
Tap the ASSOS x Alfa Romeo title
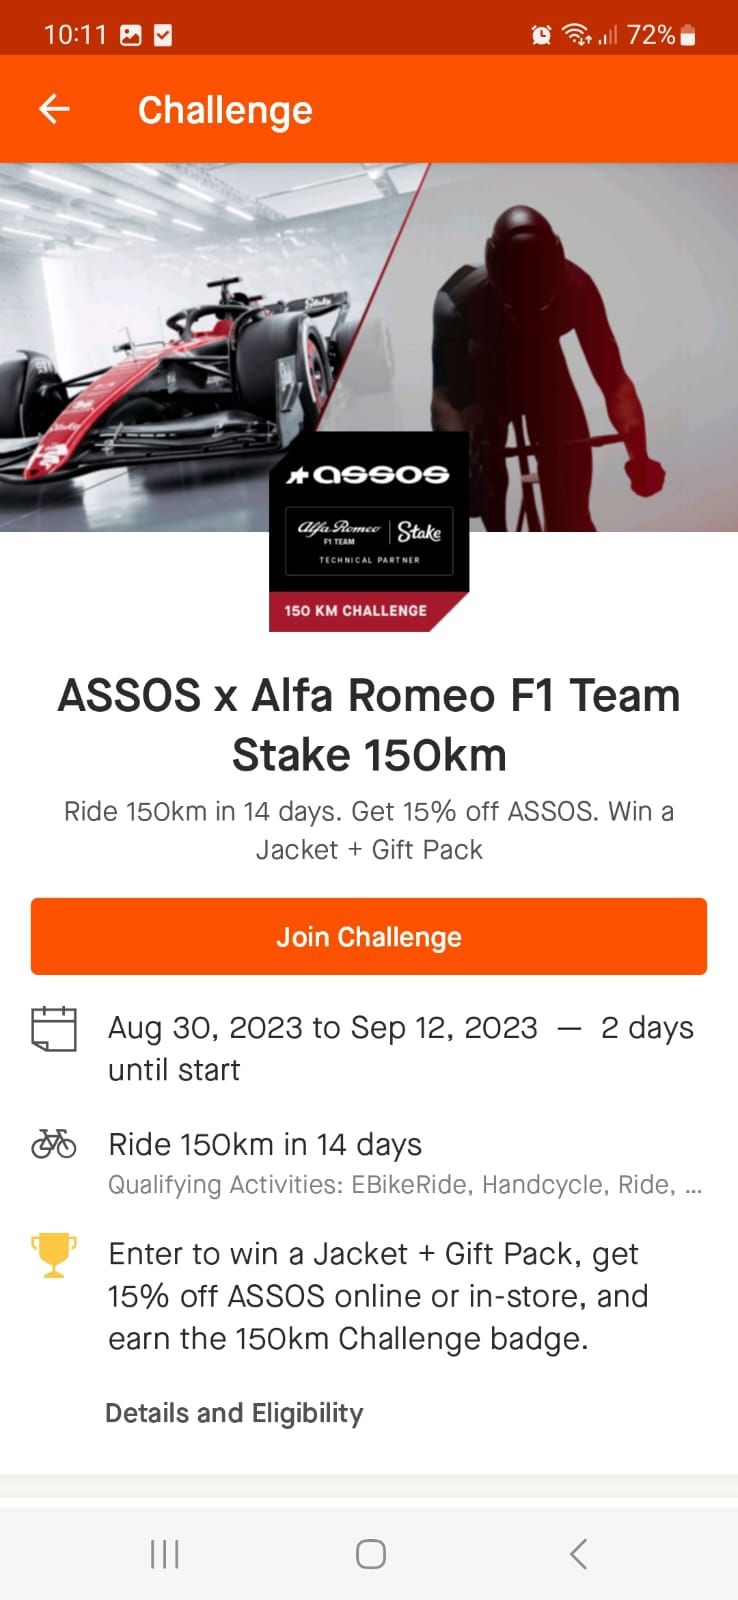369,725
